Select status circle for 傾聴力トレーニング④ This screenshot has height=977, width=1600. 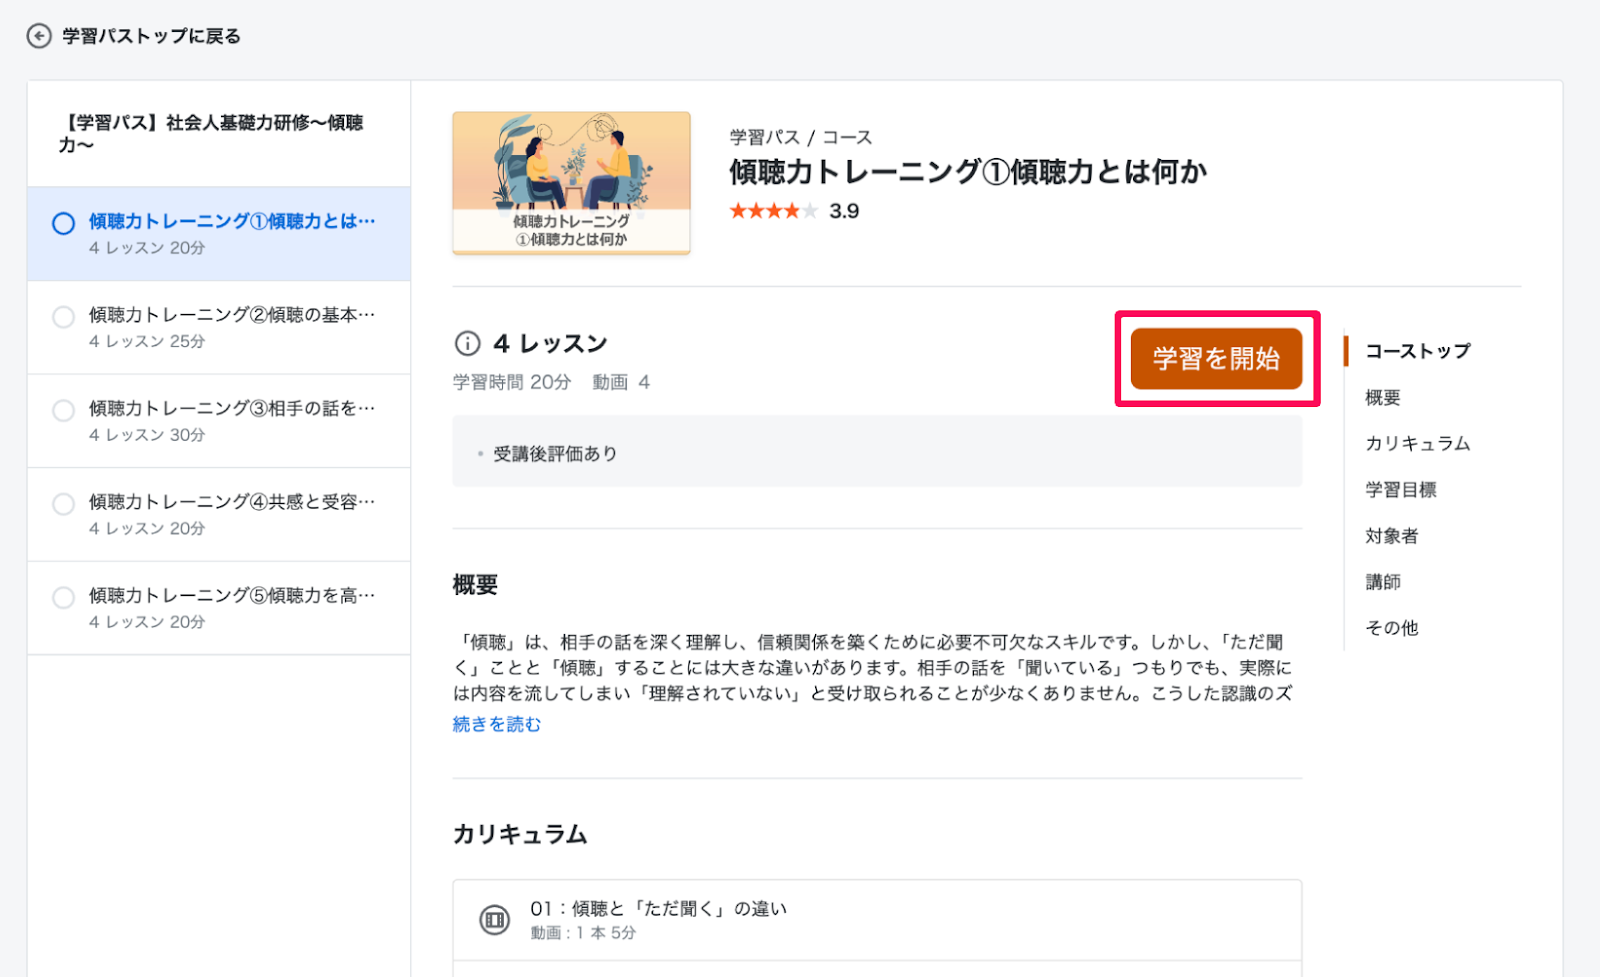point(63,504)
